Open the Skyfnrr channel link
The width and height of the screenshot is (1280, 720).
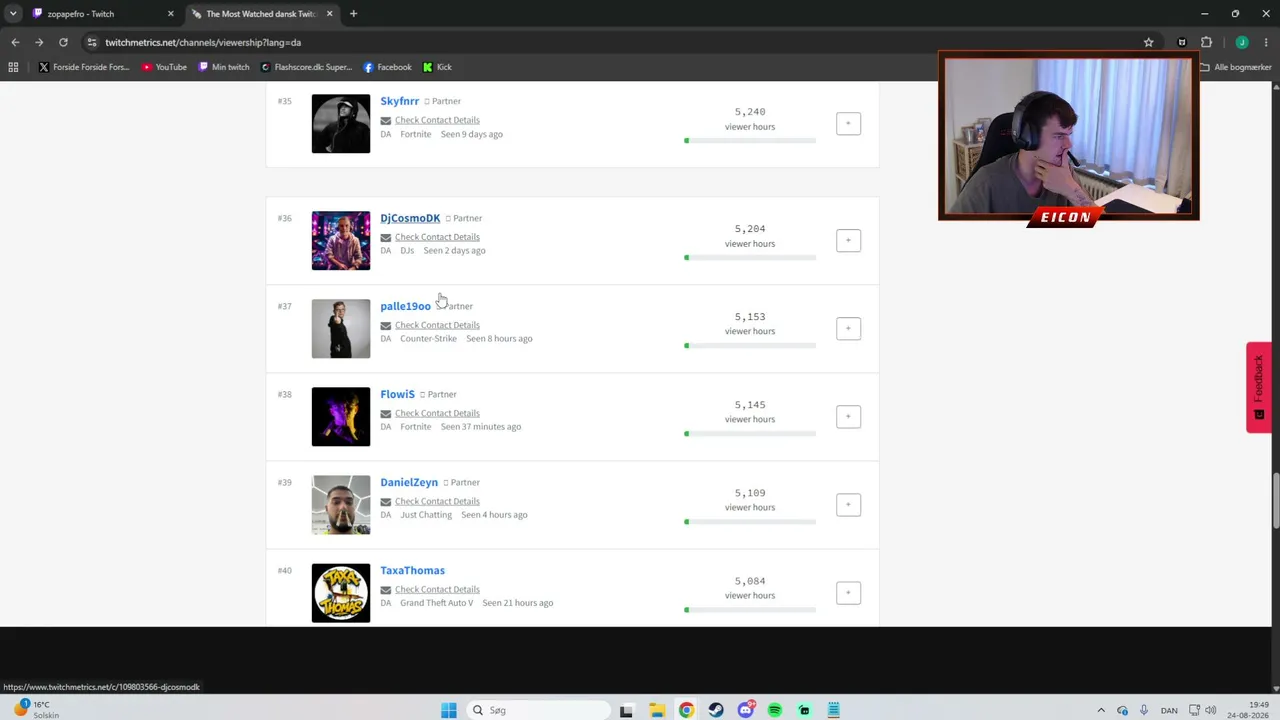(x=399, y=101)
